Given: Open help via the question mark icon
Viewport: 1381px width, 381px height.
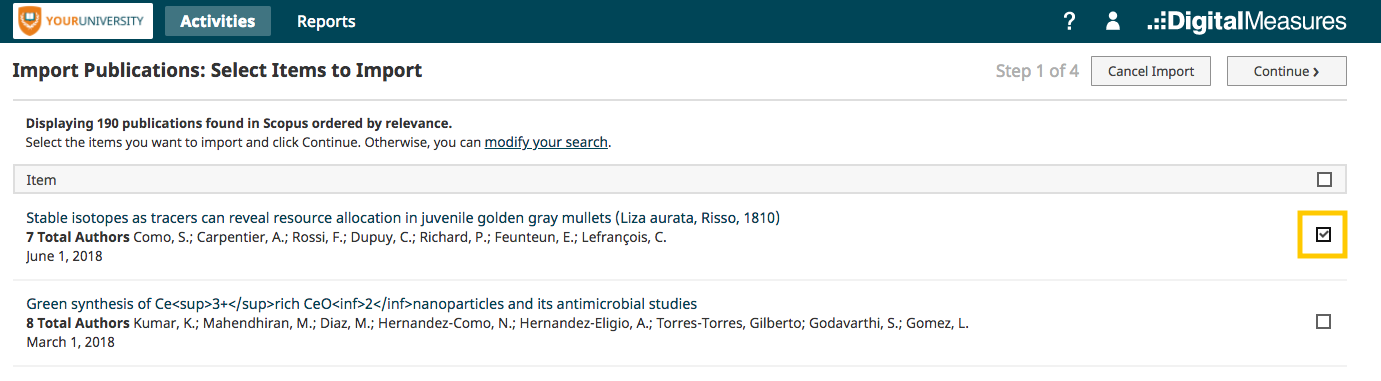Looking at the screenshot, I should (x=1069, y=21).
